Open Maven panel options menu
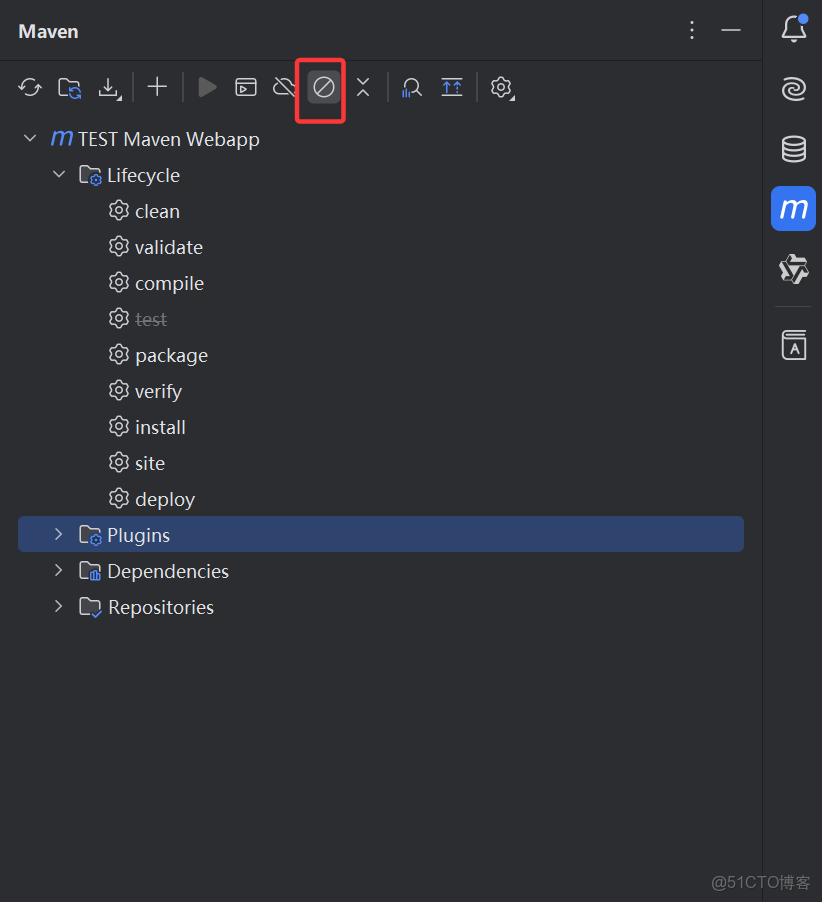This screenshot has height=902, width=822. (692, 30)
